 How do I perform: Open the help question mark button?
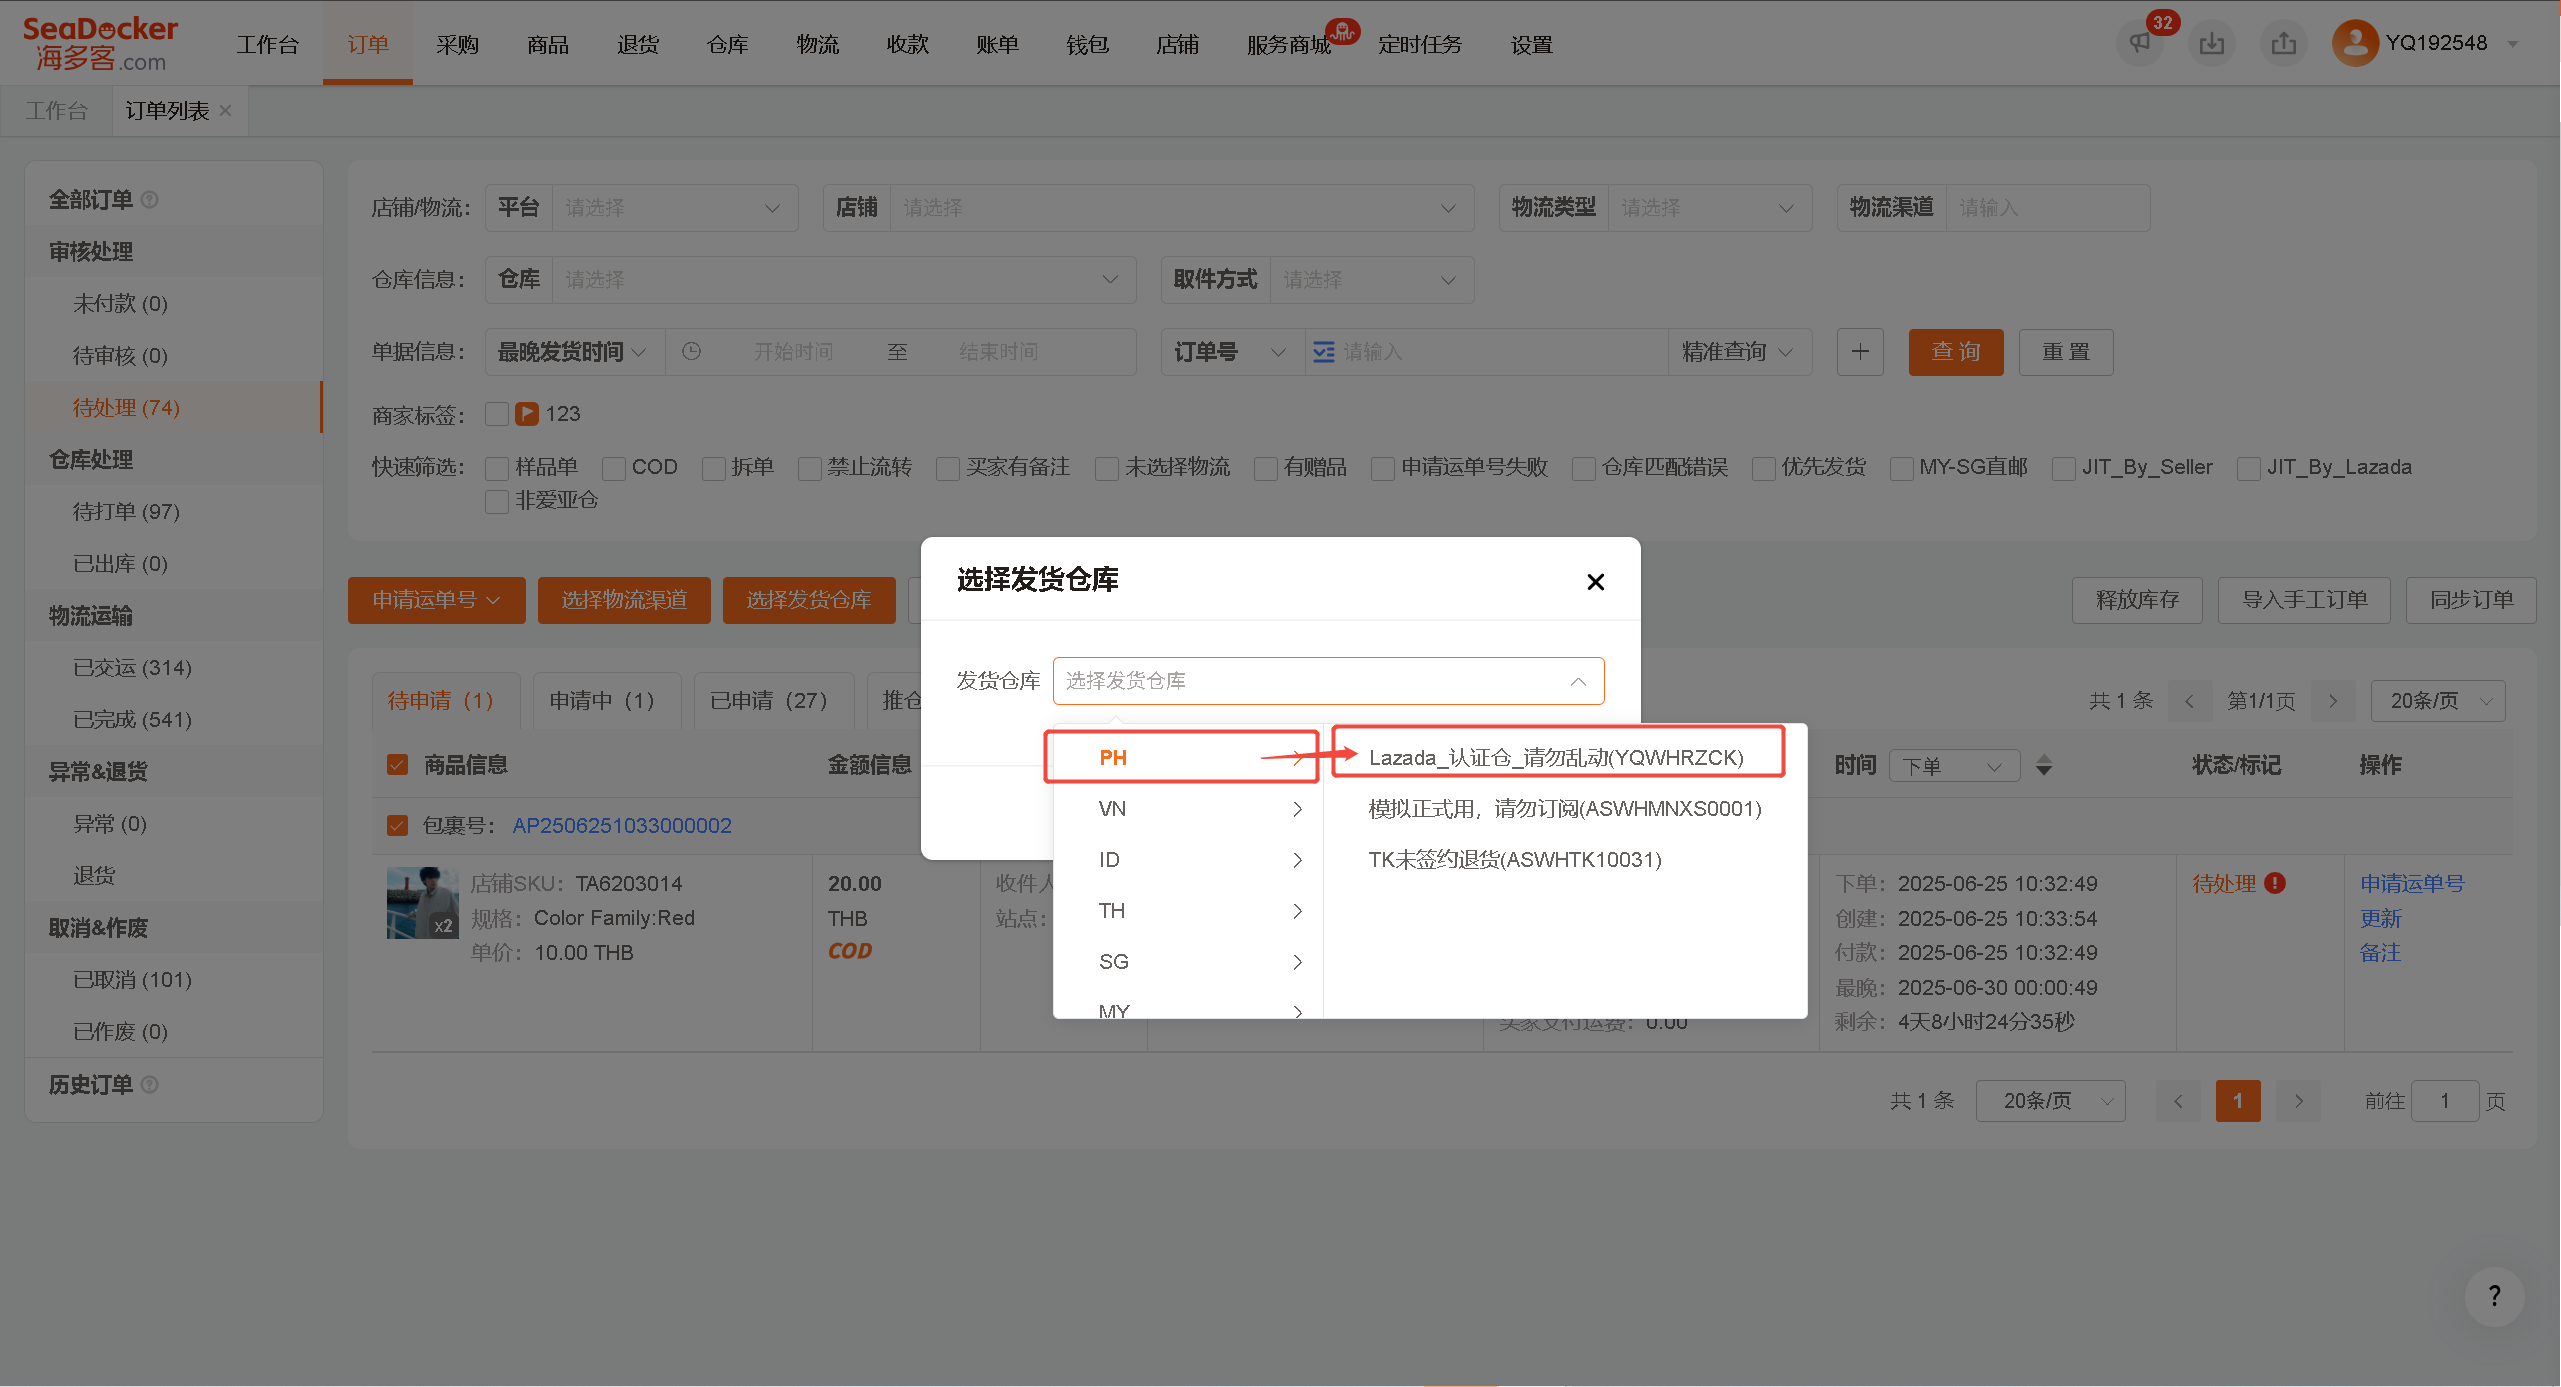click(x=2494, y=1296)
